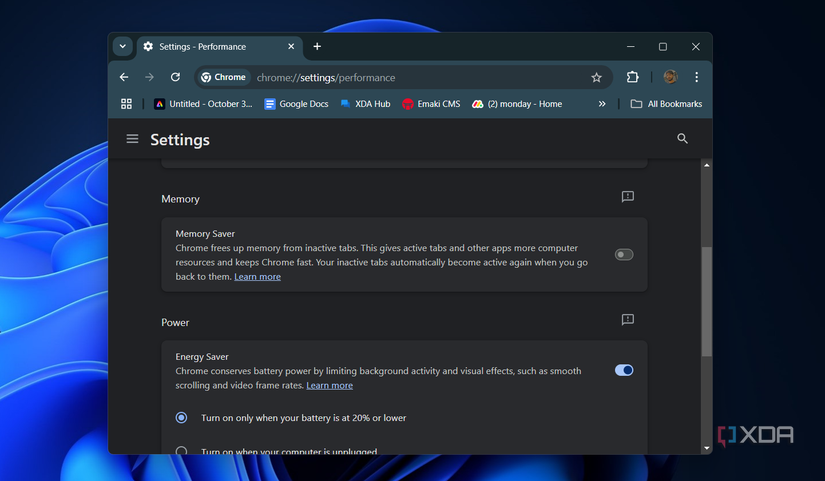Open the Untitled - October 3 bookmark
Image resolution: width=825 pixels, height=481 pixels.
pos(203,104)
